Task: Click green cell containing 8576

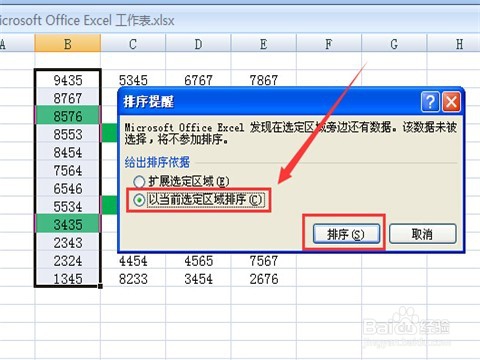Action: coord(68,116)
